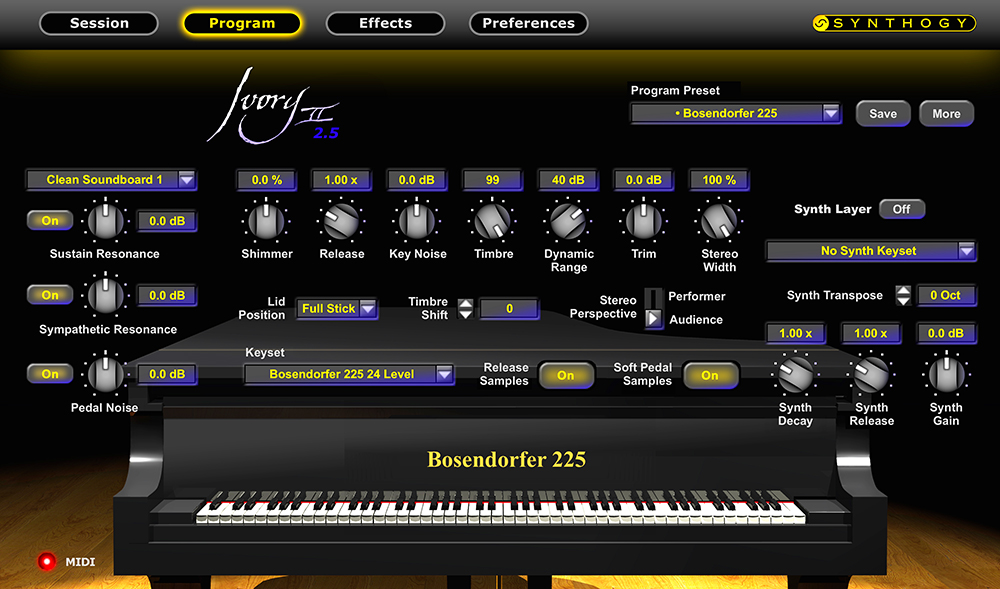1000x589 pixels.
Task: Open the Session tab
Action: pyautogui.click(x=98, y=23)
